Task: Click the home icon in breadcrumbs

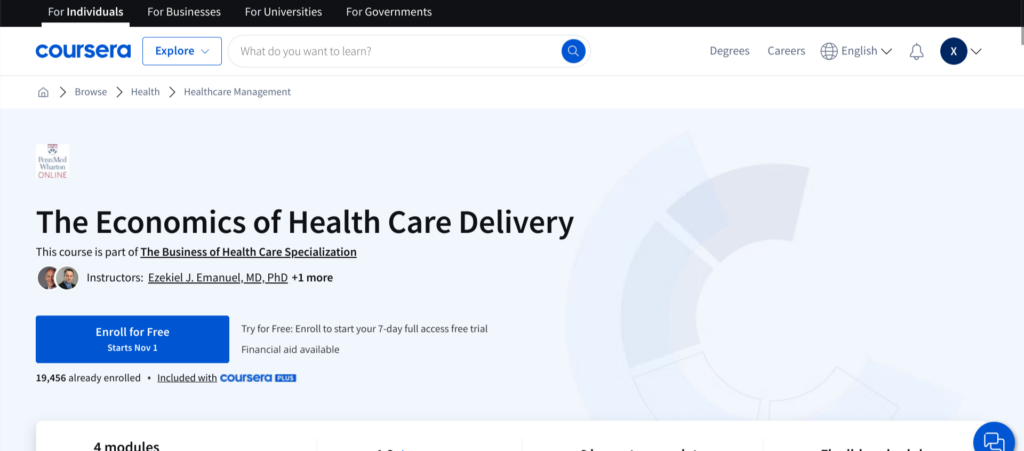Action: (x=43, y=92)
